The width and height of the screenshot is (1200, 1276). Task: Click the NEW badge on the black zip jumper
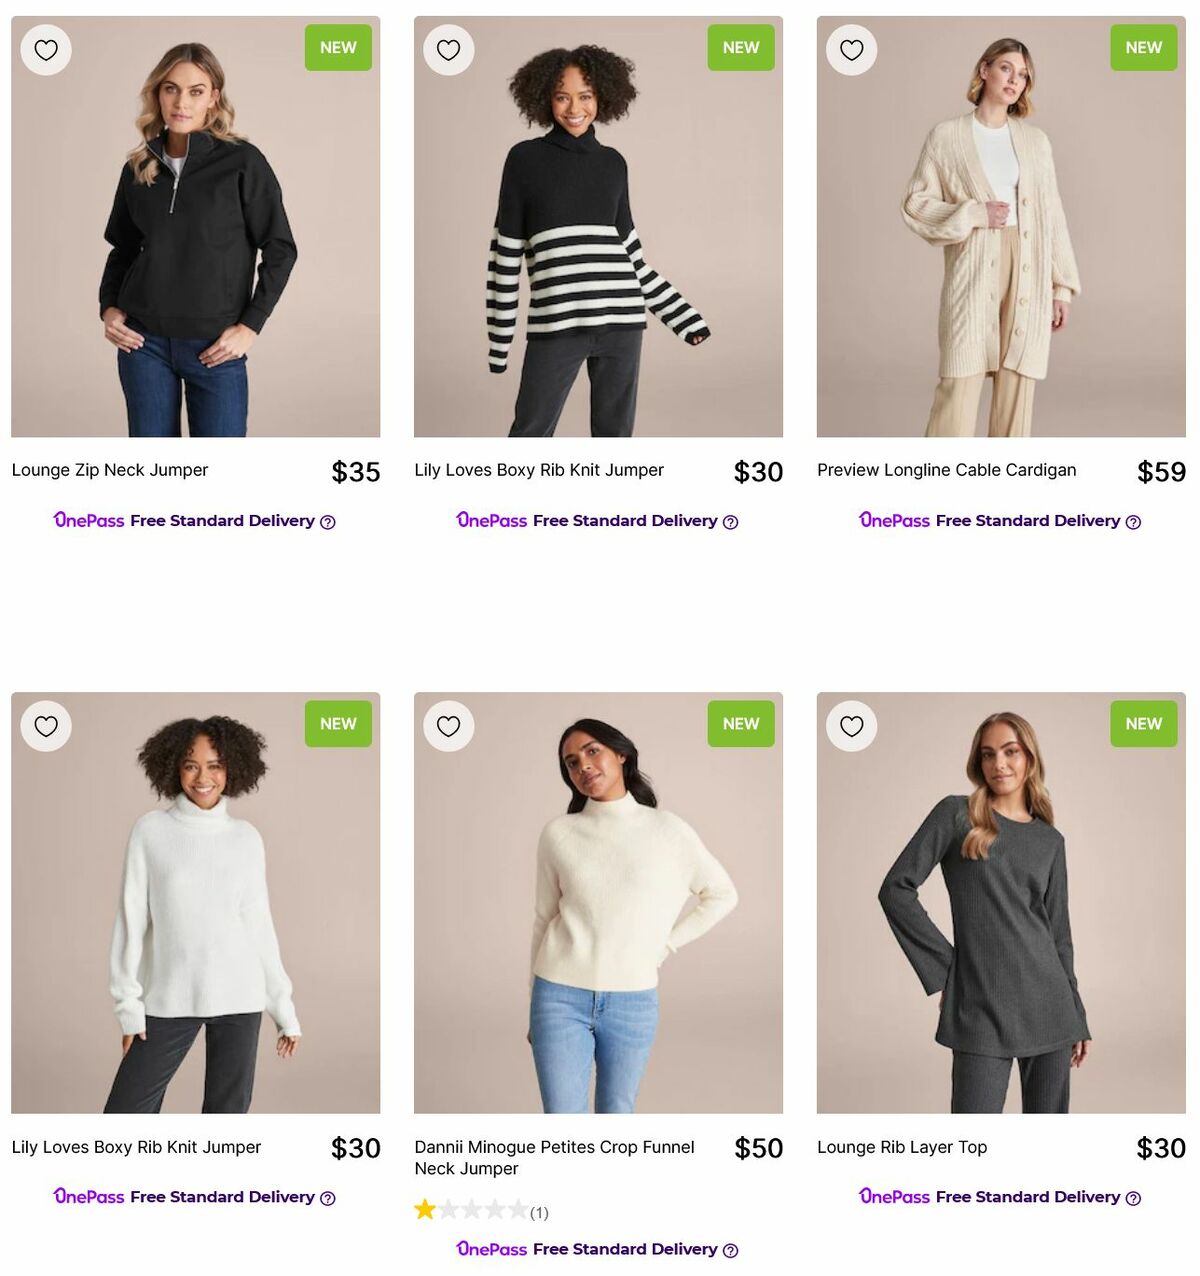(337, 47)
